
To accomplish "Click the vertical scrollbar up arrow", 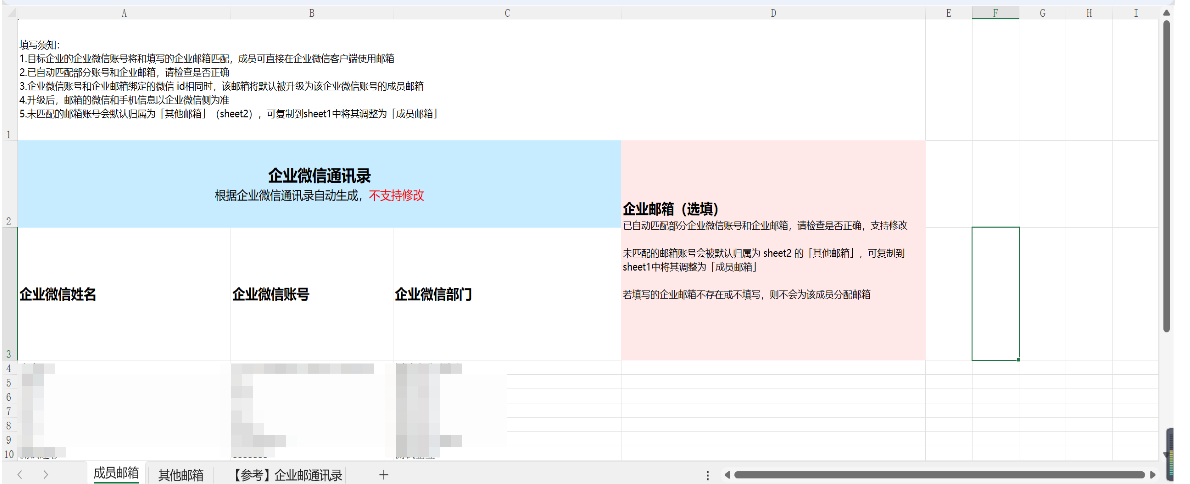I will [x=1167, y=12].
